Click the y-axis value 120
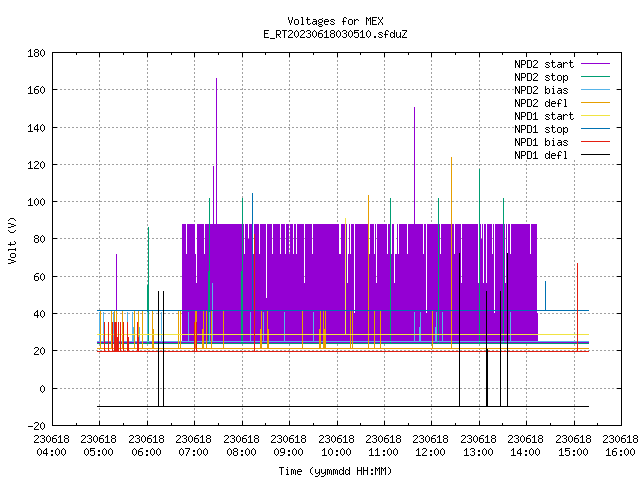 tap(36, 165)
